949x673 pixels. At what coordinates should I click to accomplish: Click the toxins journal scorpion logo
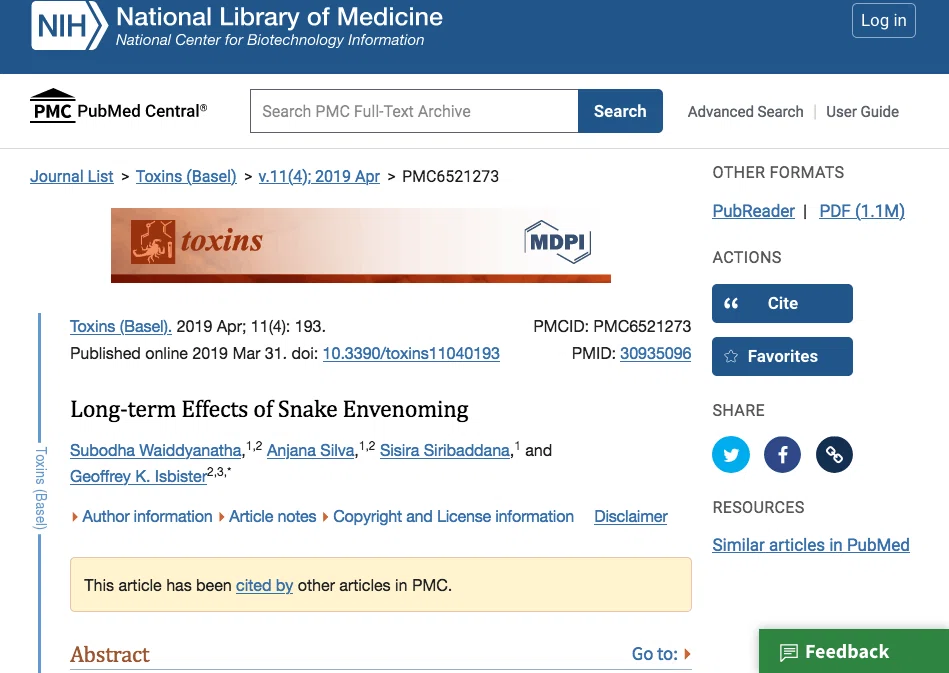[153, 241]
